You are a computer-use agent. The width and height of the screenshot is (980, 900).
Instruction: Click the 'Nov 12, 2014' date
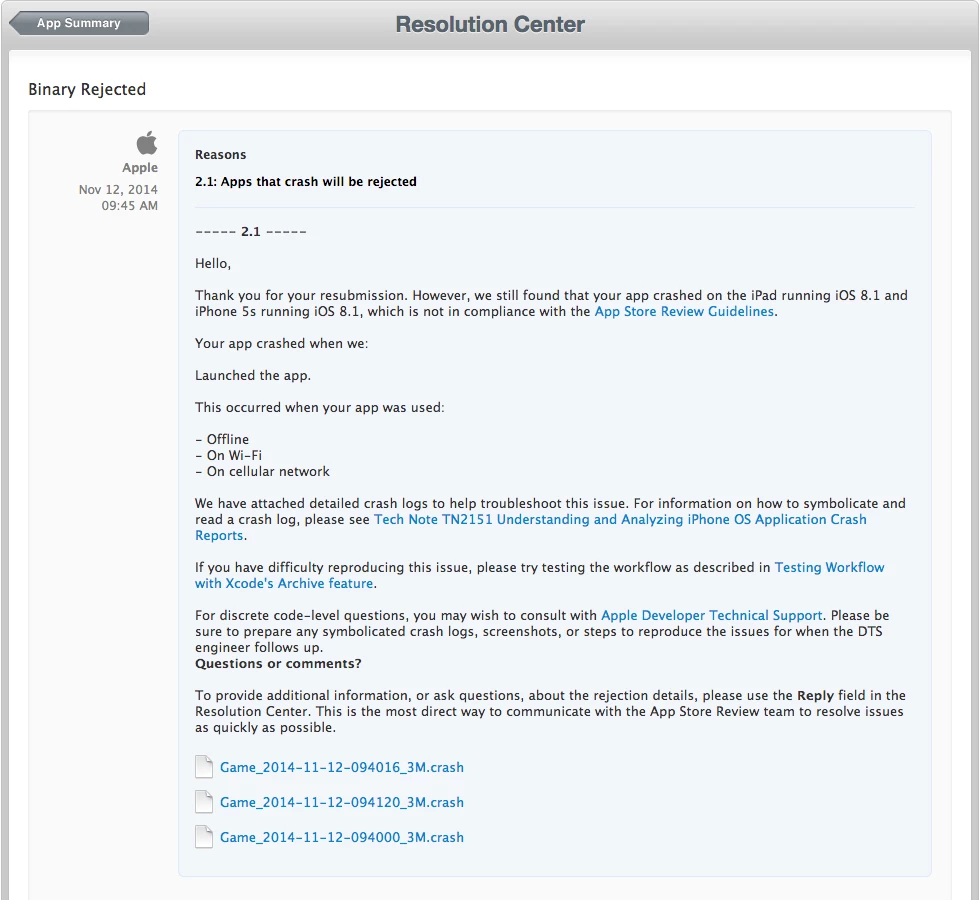click(x=118, y=189)
